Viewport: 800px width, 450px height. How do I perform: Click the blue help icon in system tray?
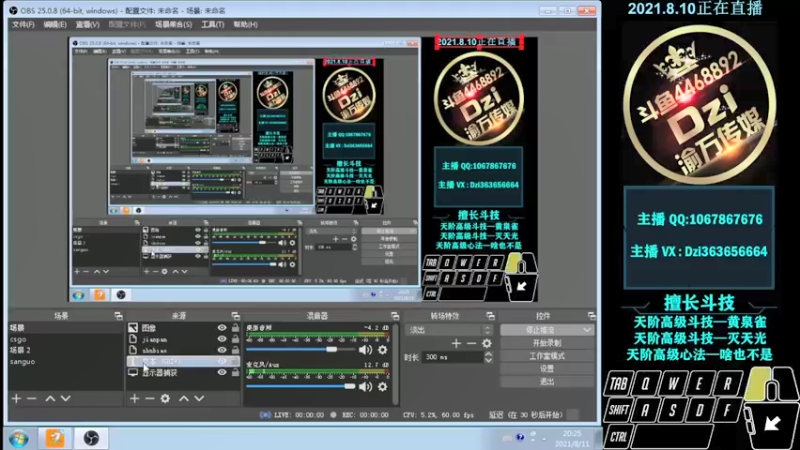pyautogui.click(x=520, y=437)
